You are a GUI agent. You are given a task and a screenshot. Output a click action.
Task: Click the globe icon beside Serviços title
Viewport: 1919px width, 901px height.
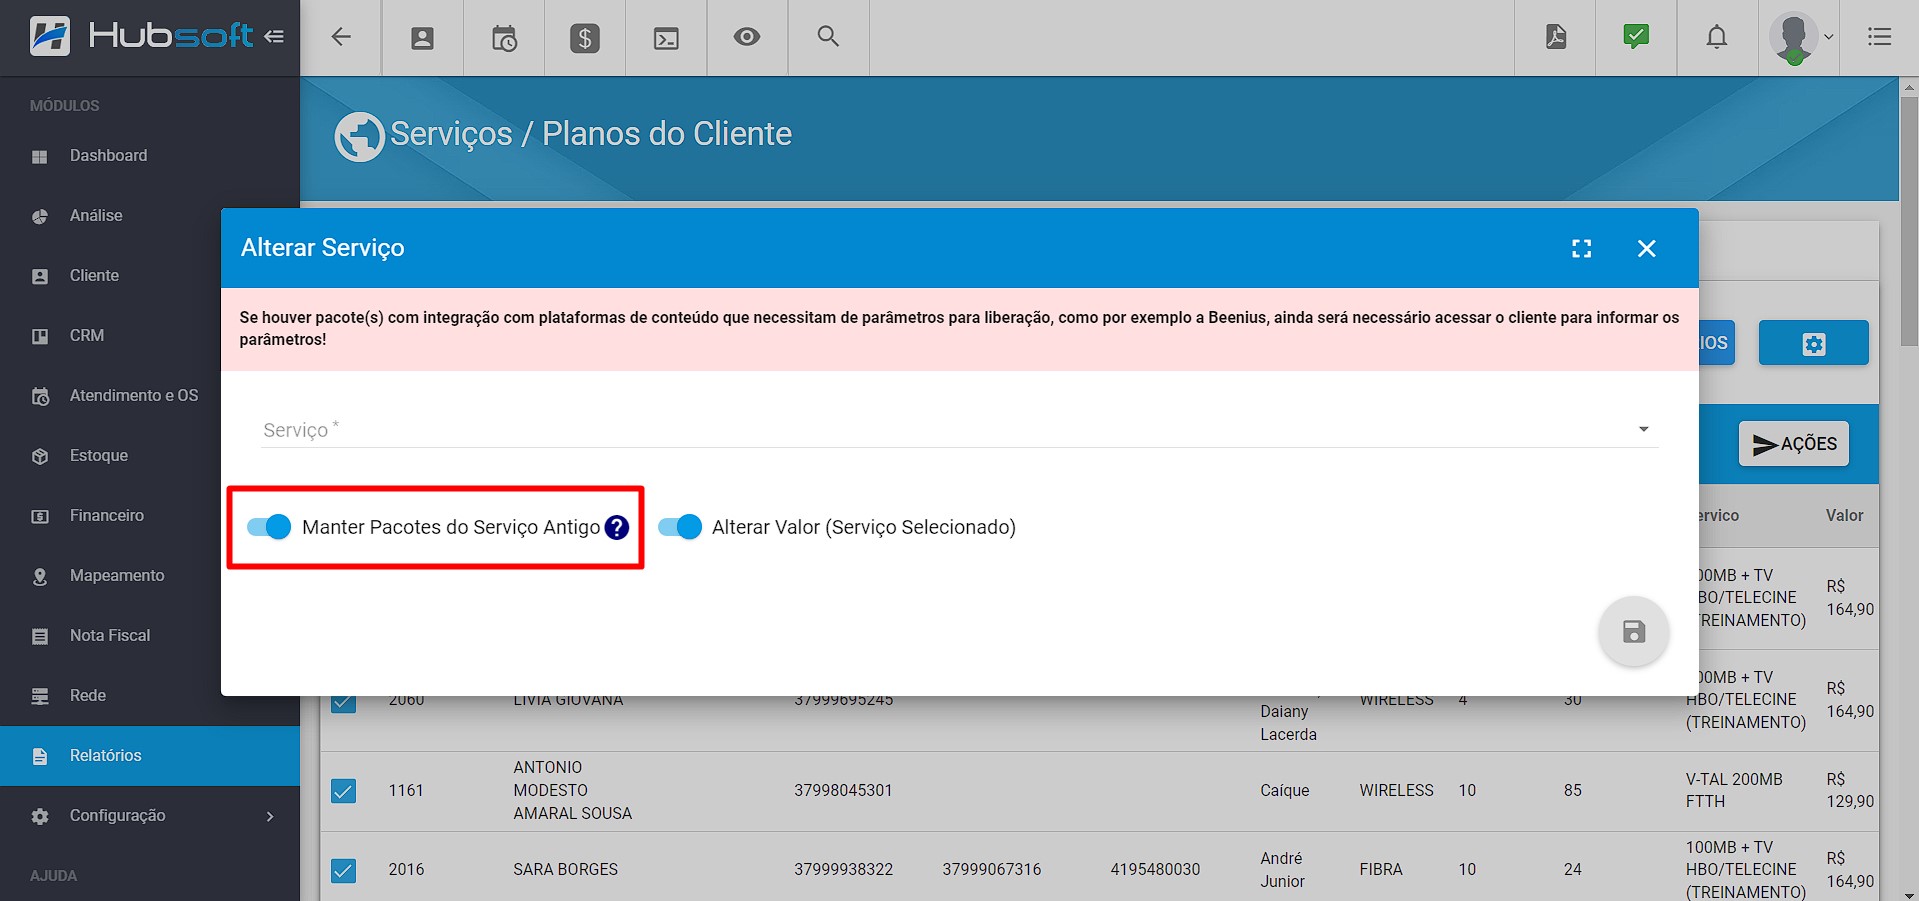(359, 137)
